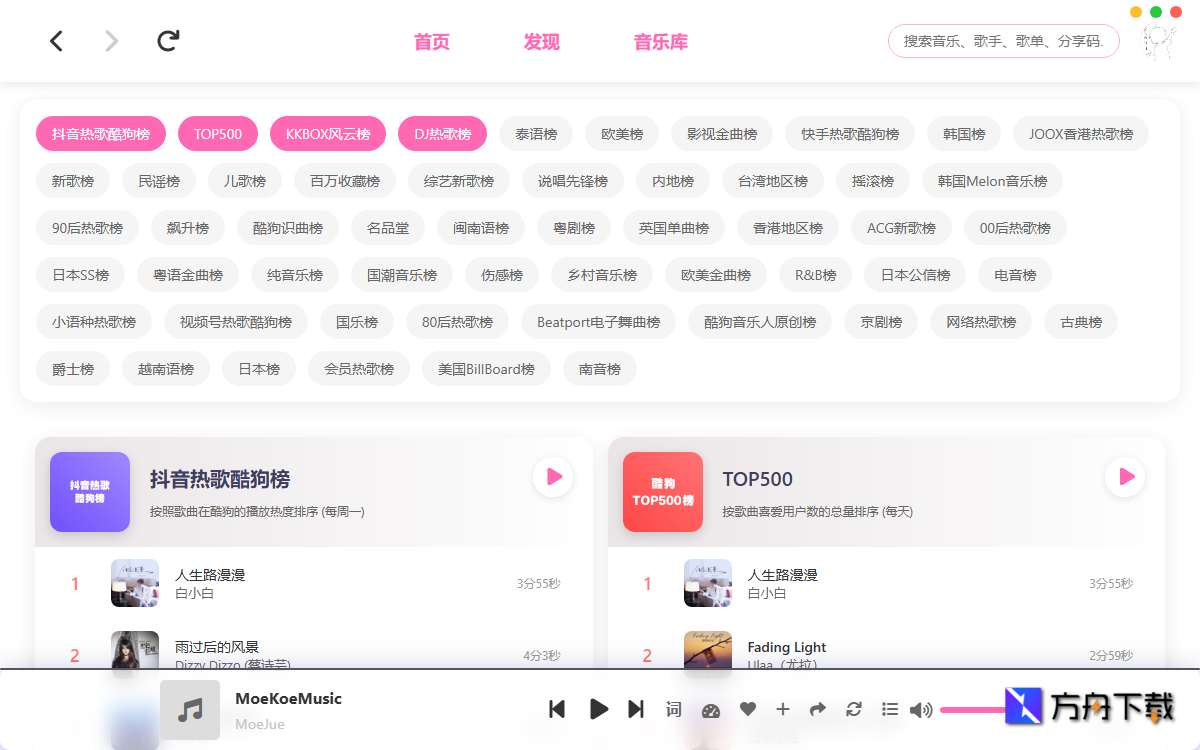The height and width of the screenshot is (750, 1200).
Task: Open the lyrics panel via 词 icon
Action: pyautogui.click(x=673, y=709)
